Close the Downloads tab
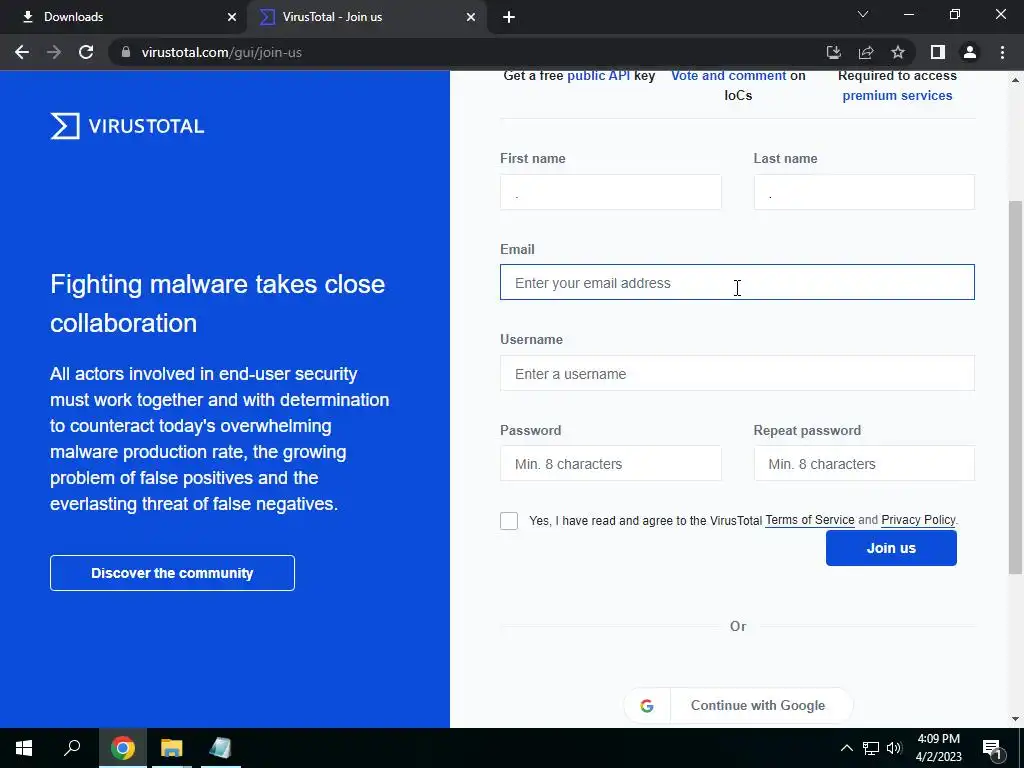The width and height of the screenshot is (1024, 768). pos(232,17)
